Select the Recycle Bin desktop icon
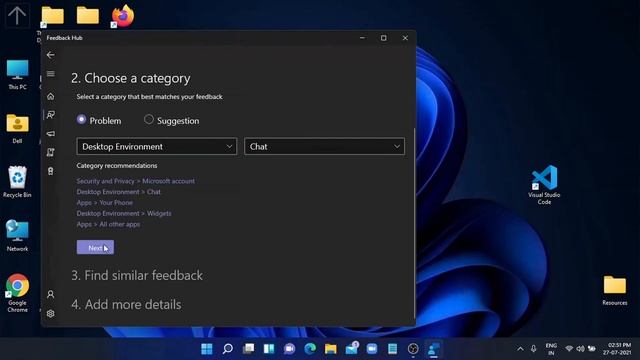 pyautogui.click(x=17, y=182)
